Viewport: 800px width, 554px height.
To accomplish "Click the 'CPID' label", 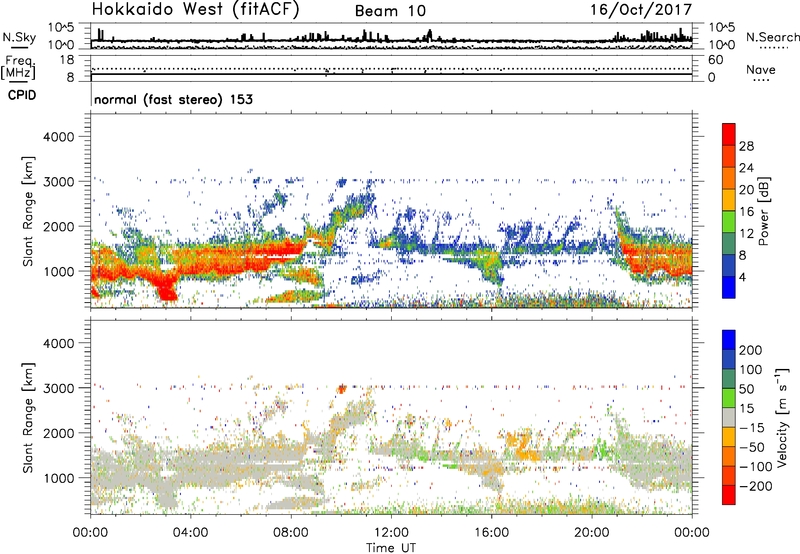I will (22, 95).
